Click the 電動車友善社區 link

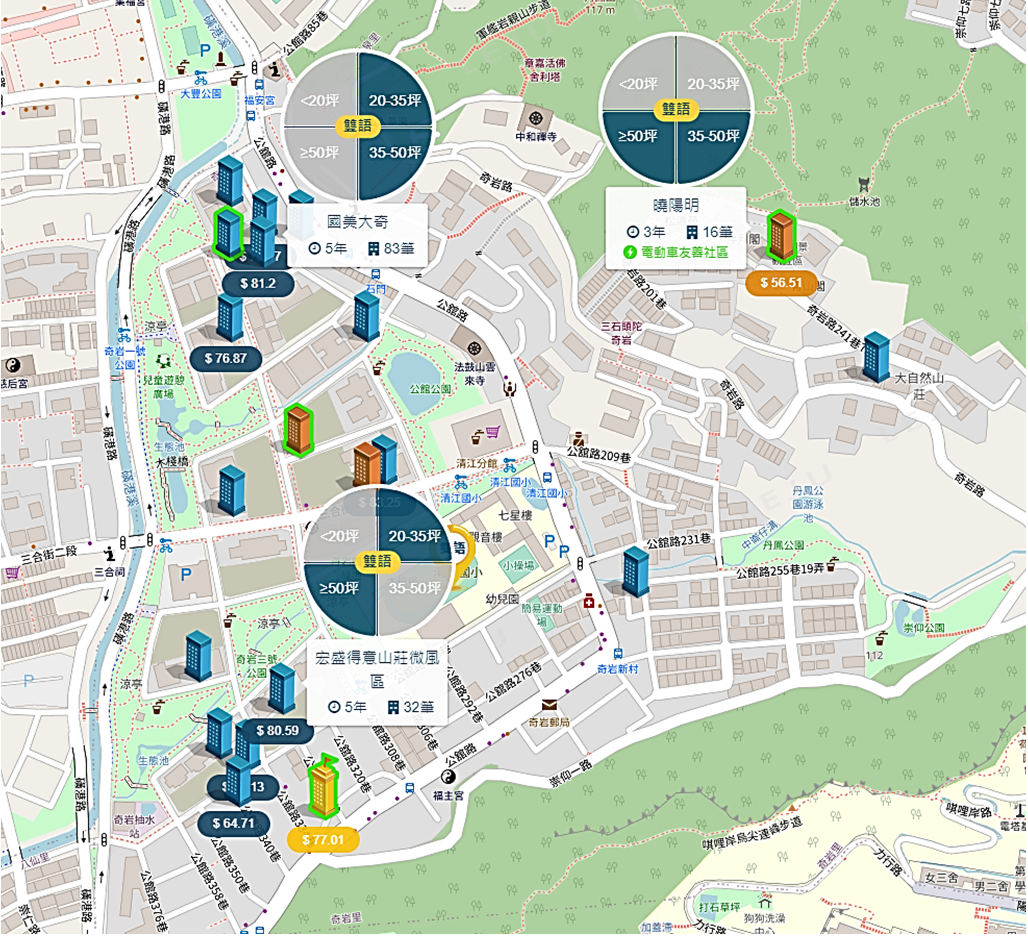[x=675, y=252]
